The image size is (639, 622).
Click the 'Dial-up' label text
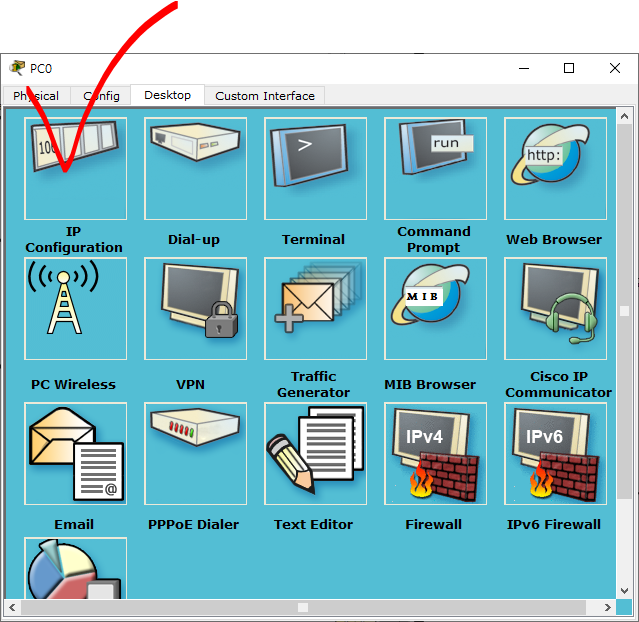194,240
